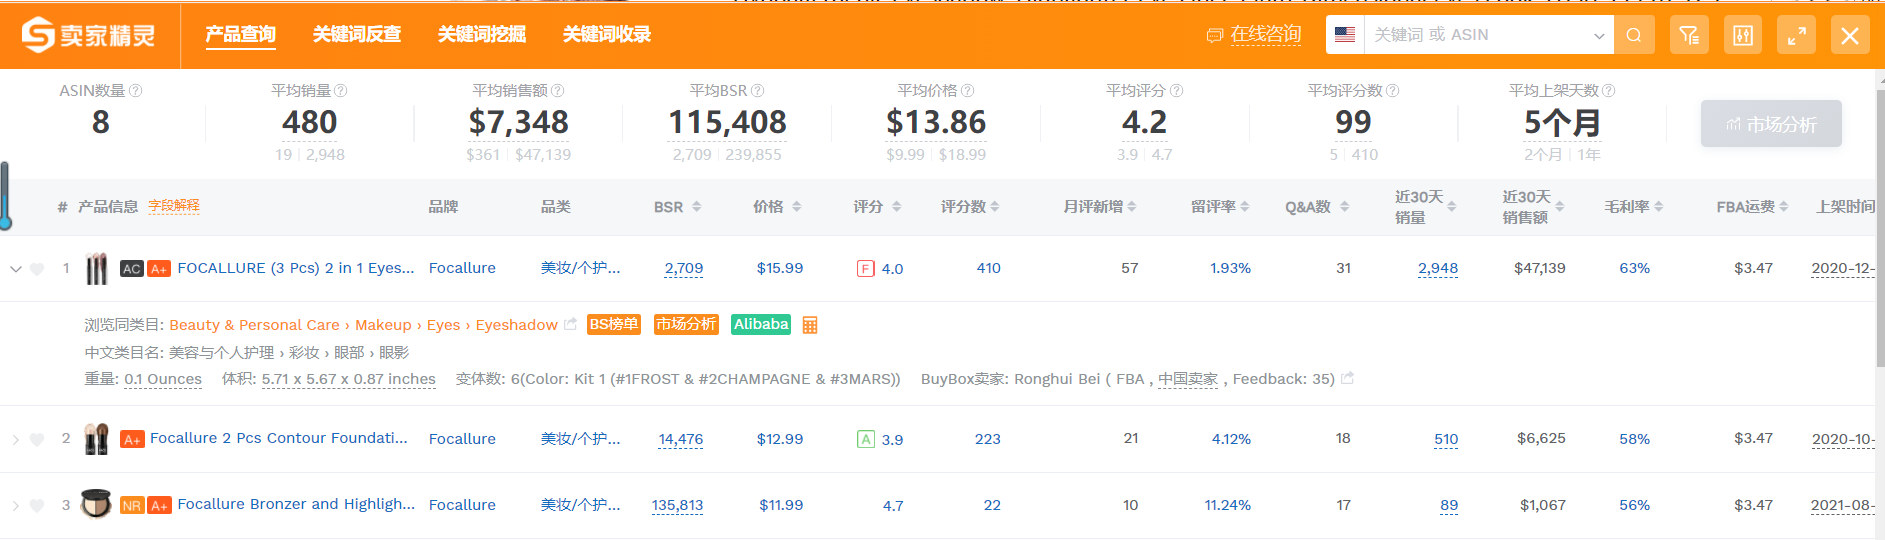Image resolution: width=1885 pixels, height=540 pixels.
Task: Open the filter list icon
Action: 1689,35
